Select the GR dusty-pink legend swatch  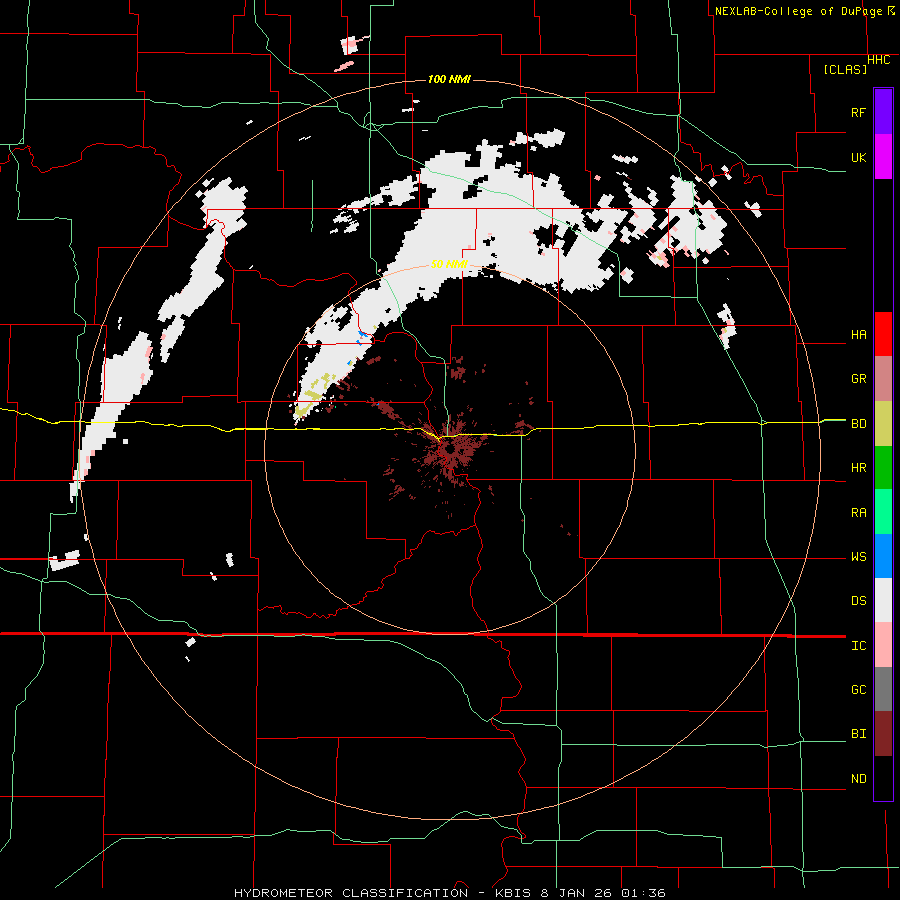click(883, 378)
